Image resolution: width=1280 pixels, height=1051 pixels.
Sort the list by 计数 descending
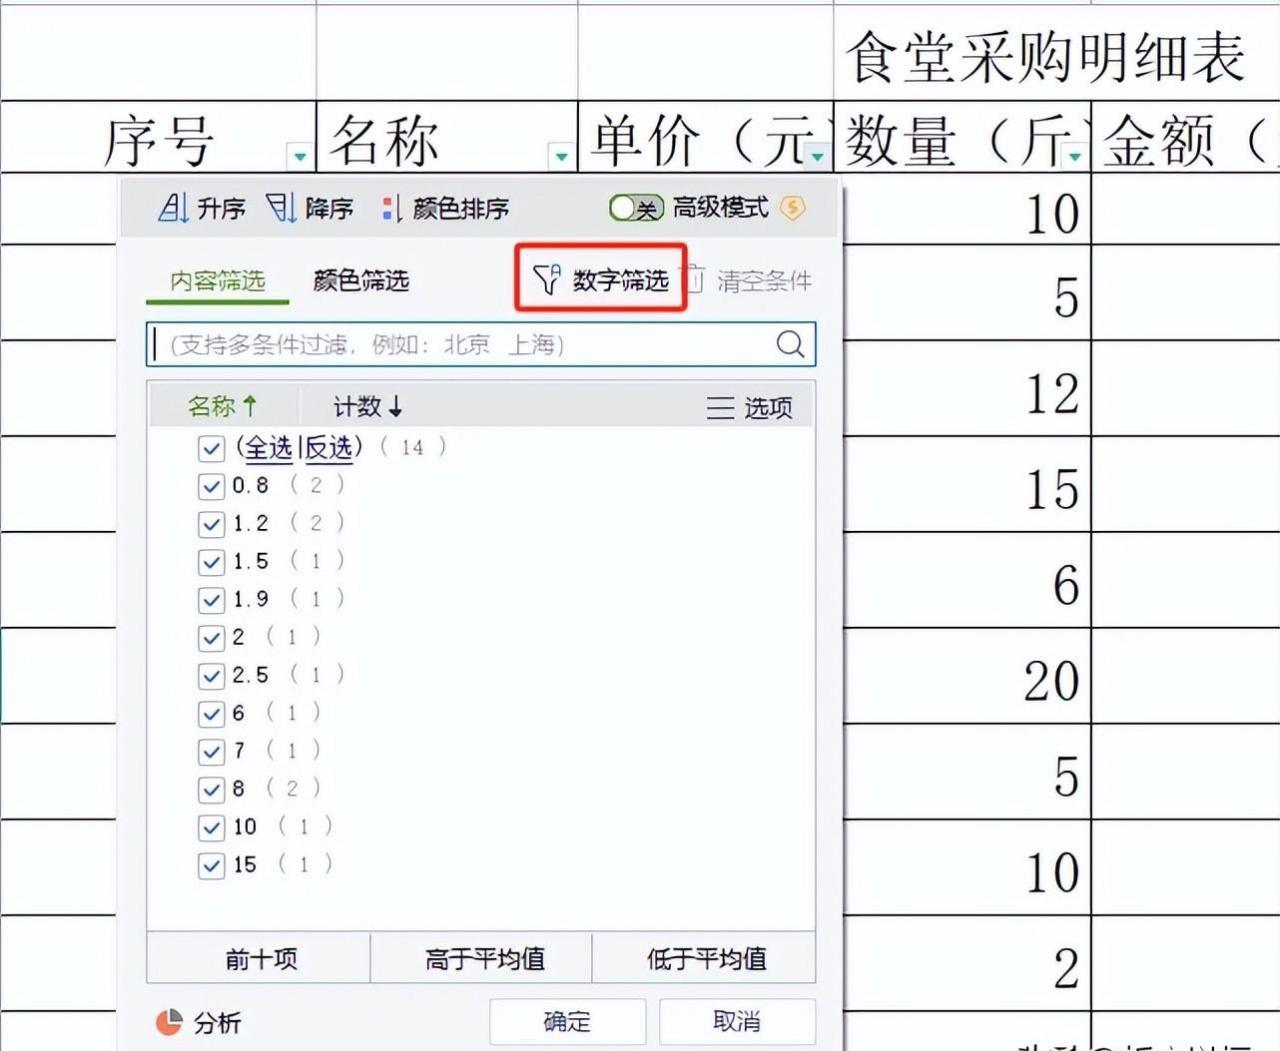[367, 406]
